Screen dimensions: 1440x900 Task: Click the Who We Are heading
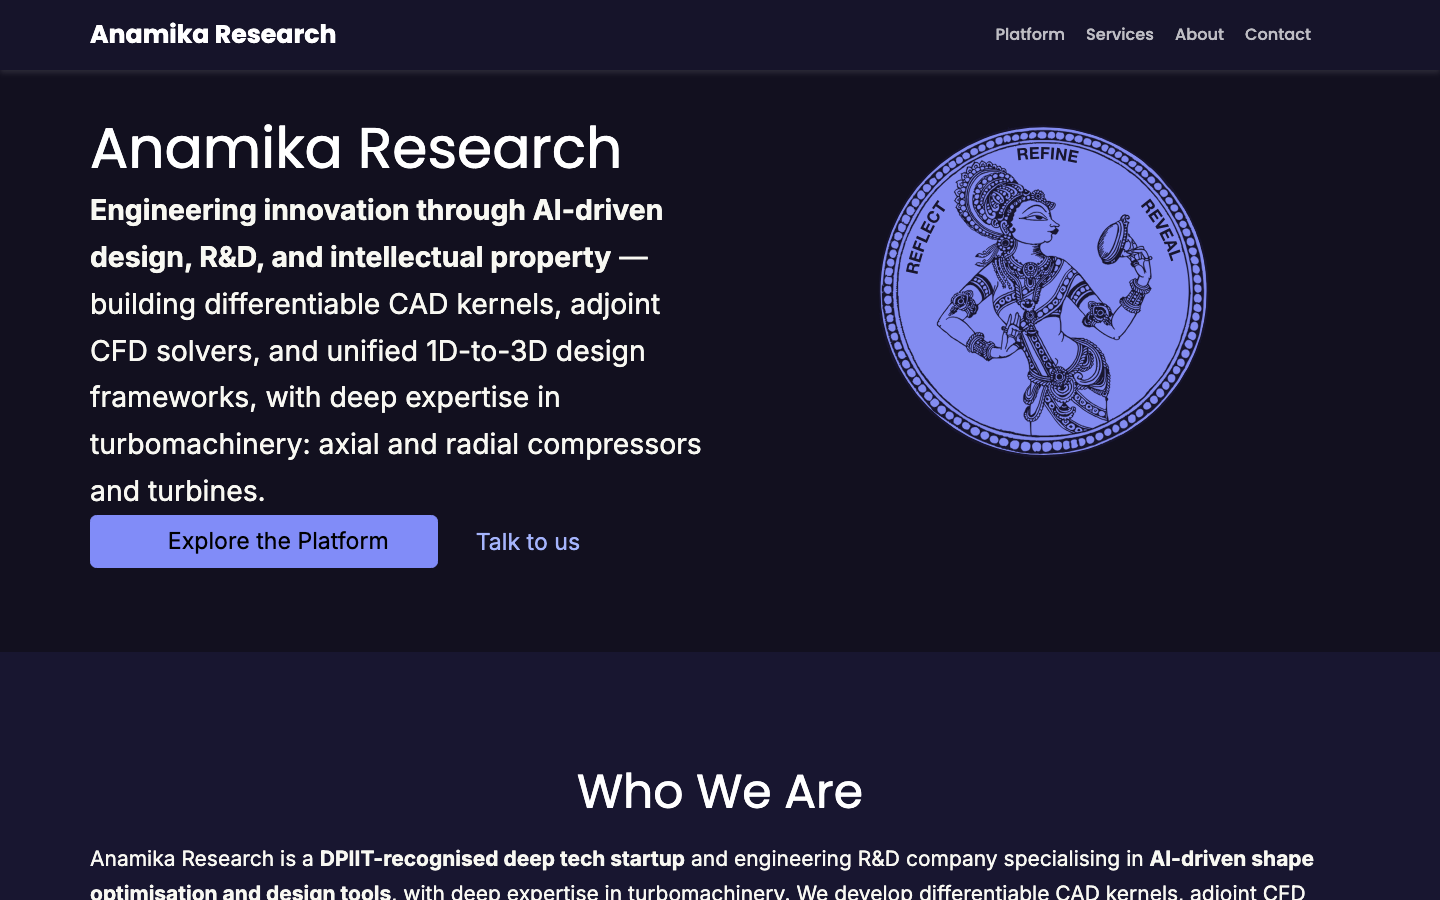tap(720, 791)
